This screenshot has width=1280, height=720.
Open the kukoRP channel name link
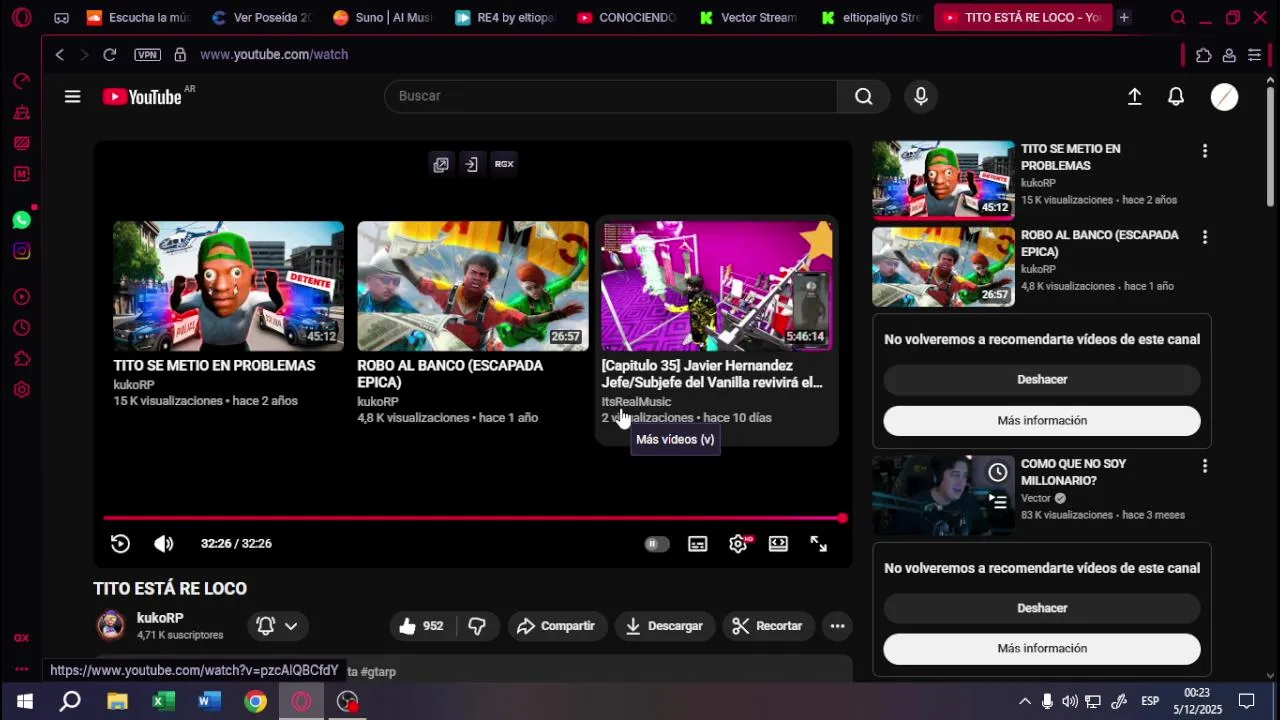(x=160, y=618)
